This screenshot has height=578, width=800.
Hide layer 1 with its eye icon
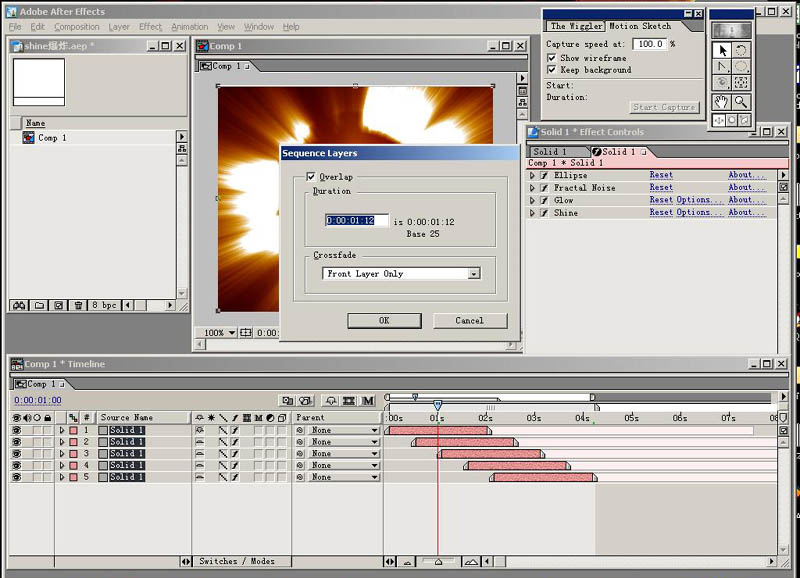16,430
